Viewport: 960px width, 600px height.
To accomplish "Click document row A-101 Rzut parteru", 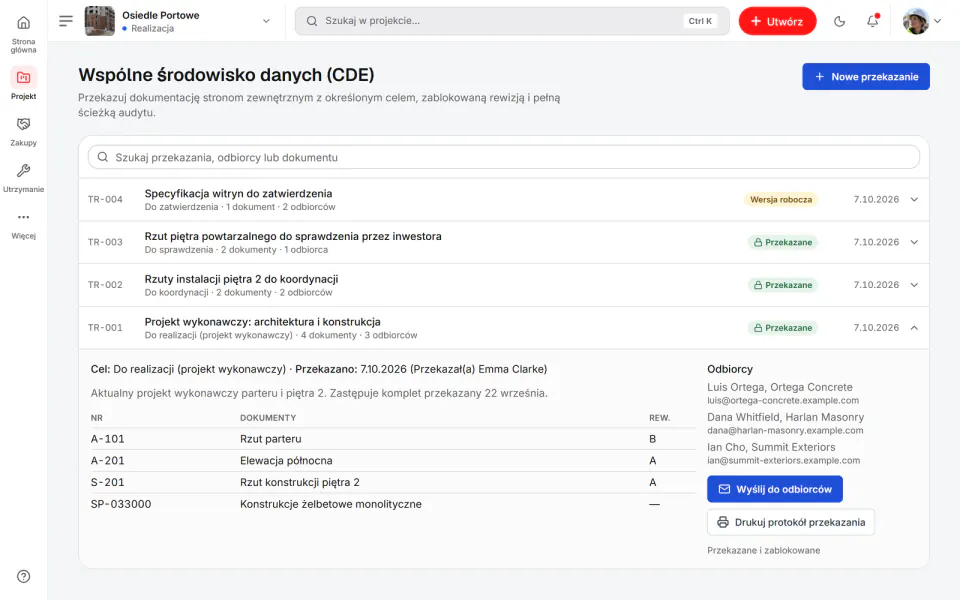I will point(393,439).
